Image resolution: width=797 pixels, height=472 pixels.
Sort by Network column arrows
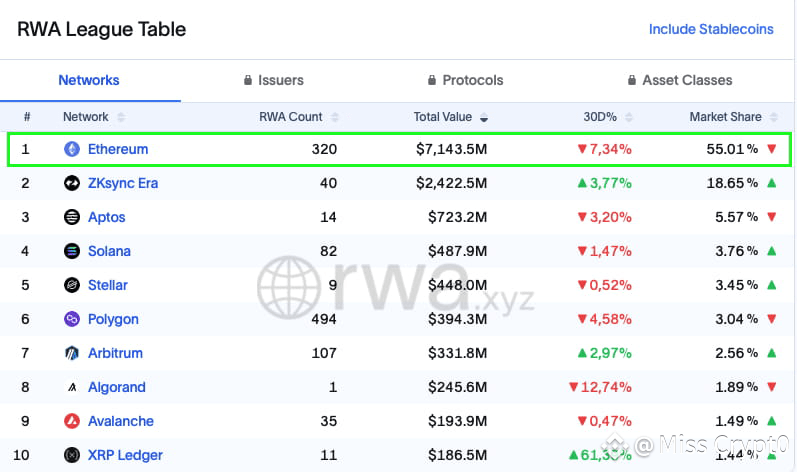(x=121, y=117)
